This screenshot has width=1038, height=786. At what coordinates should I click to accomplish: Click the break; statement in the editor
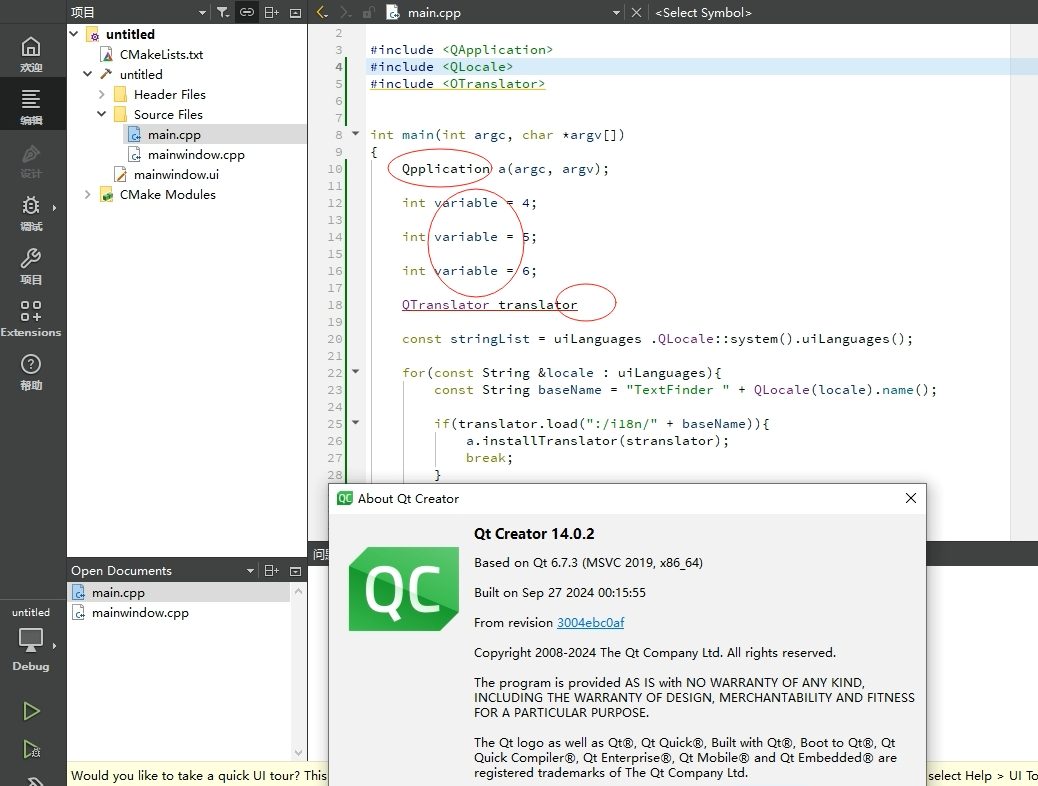click(489, 458)
